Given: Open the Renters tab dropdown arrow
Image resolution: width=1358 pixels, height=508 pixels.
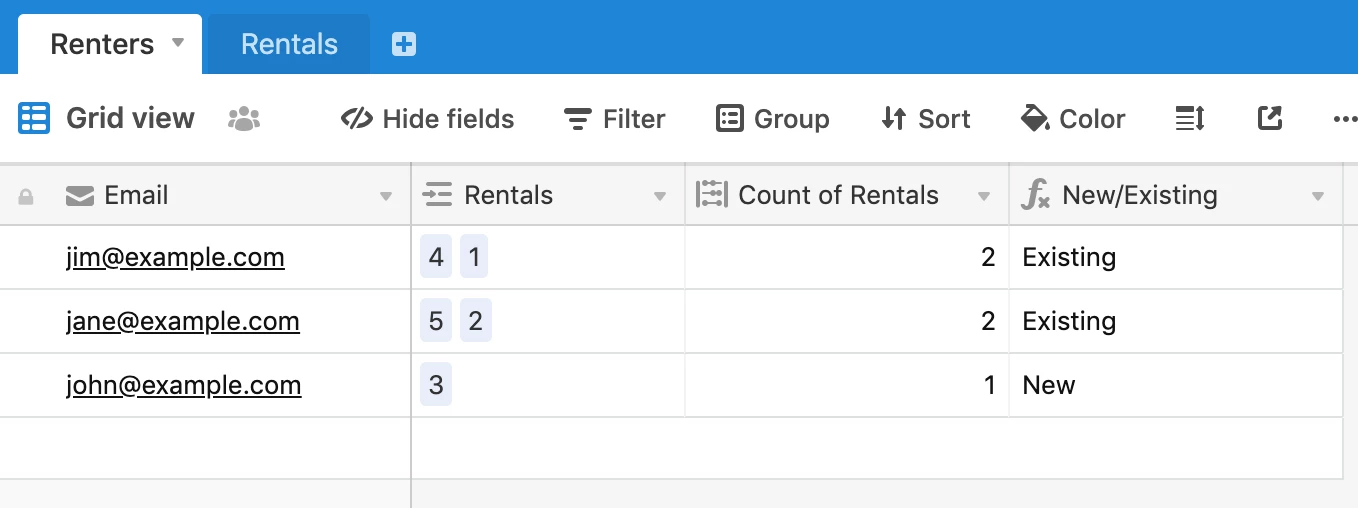Looking at the screenshot, I should (178, 43).
